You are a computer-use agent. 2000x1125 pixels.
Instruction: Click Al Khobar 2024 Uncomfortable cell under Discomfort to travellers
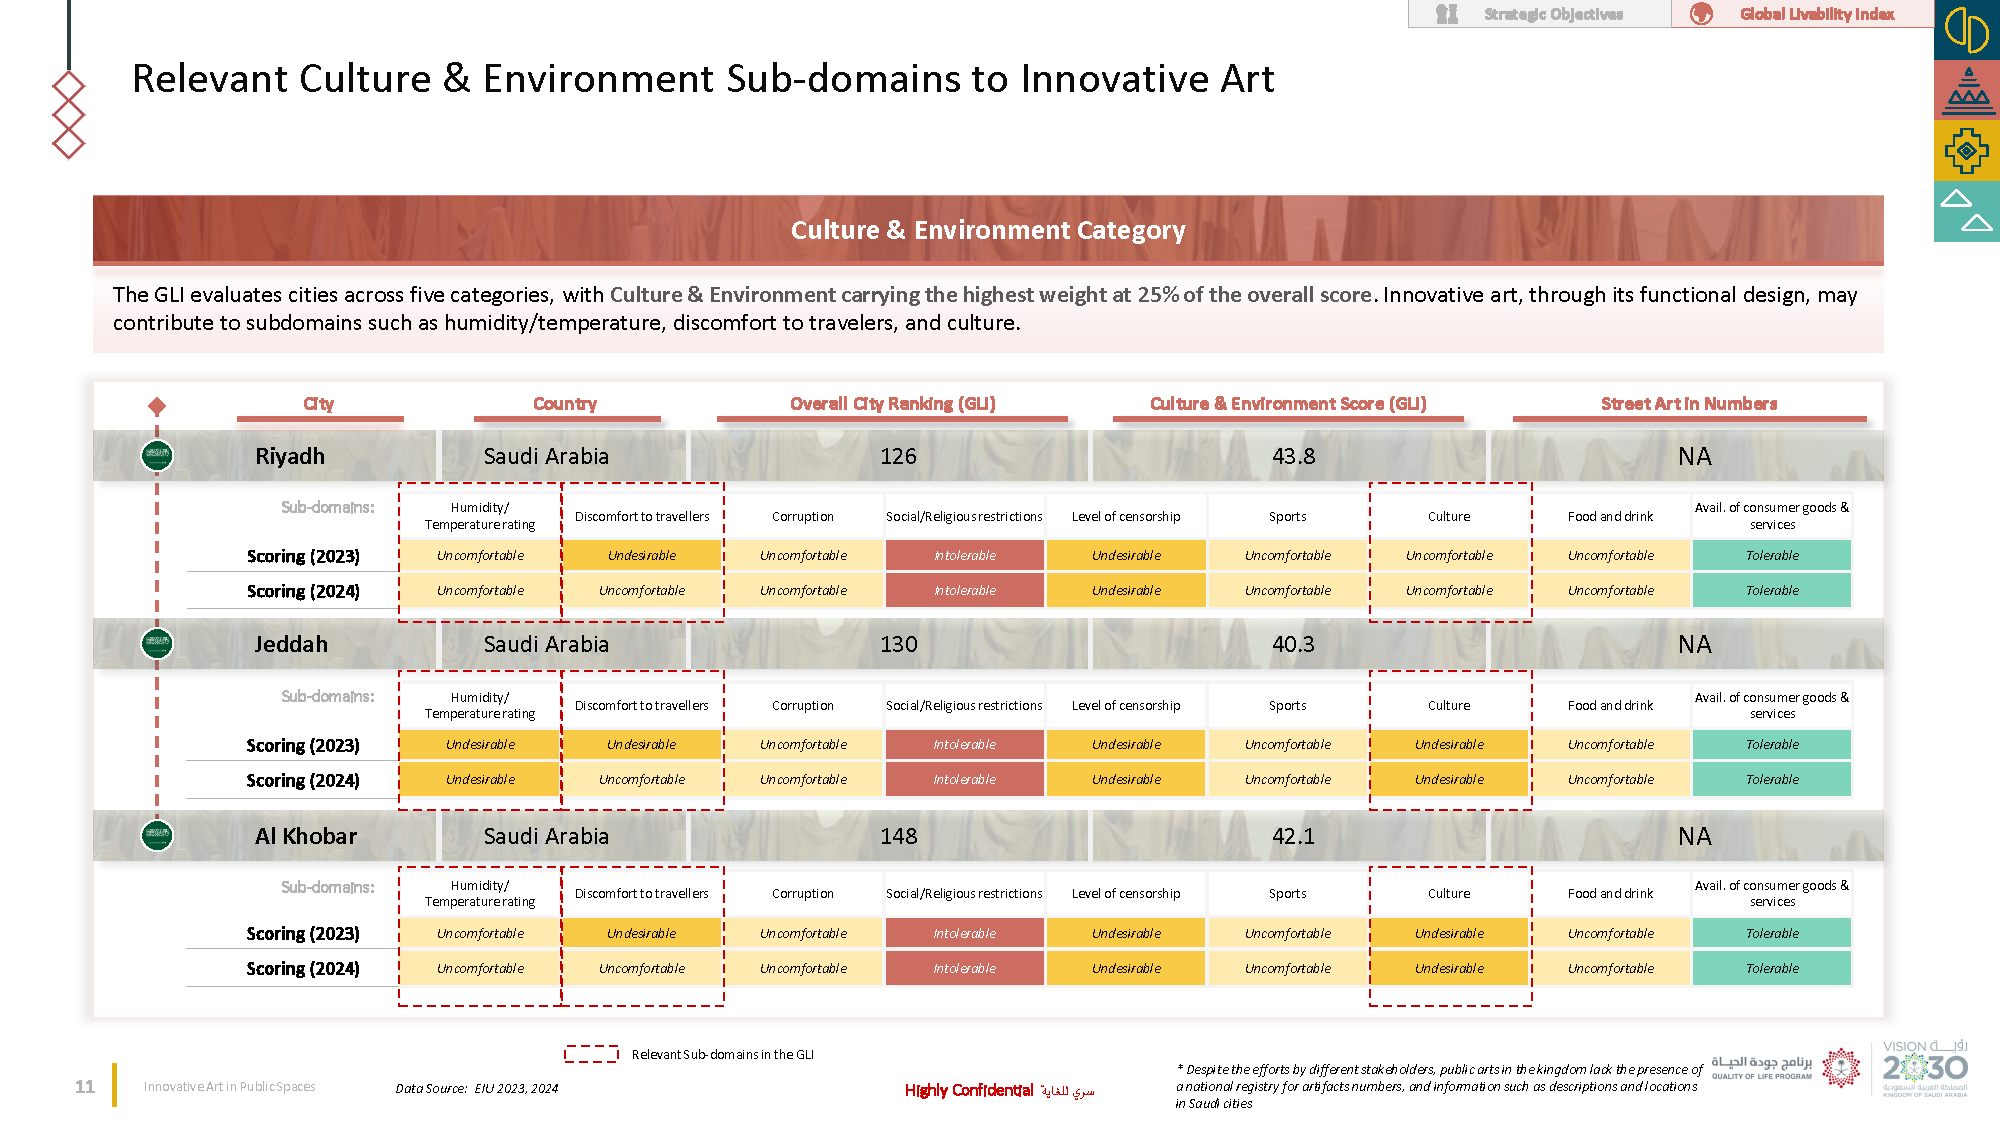click(642, 968)
